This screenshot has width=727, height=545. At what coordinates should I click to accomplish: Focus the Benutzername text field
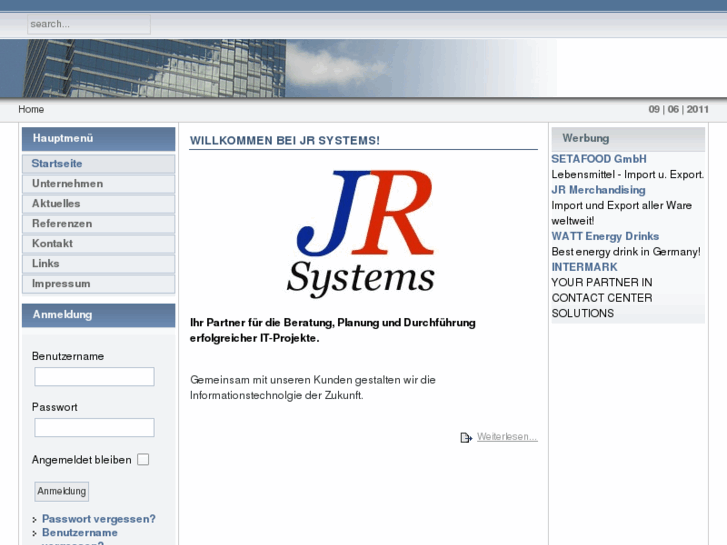click(x=94, y=377)
